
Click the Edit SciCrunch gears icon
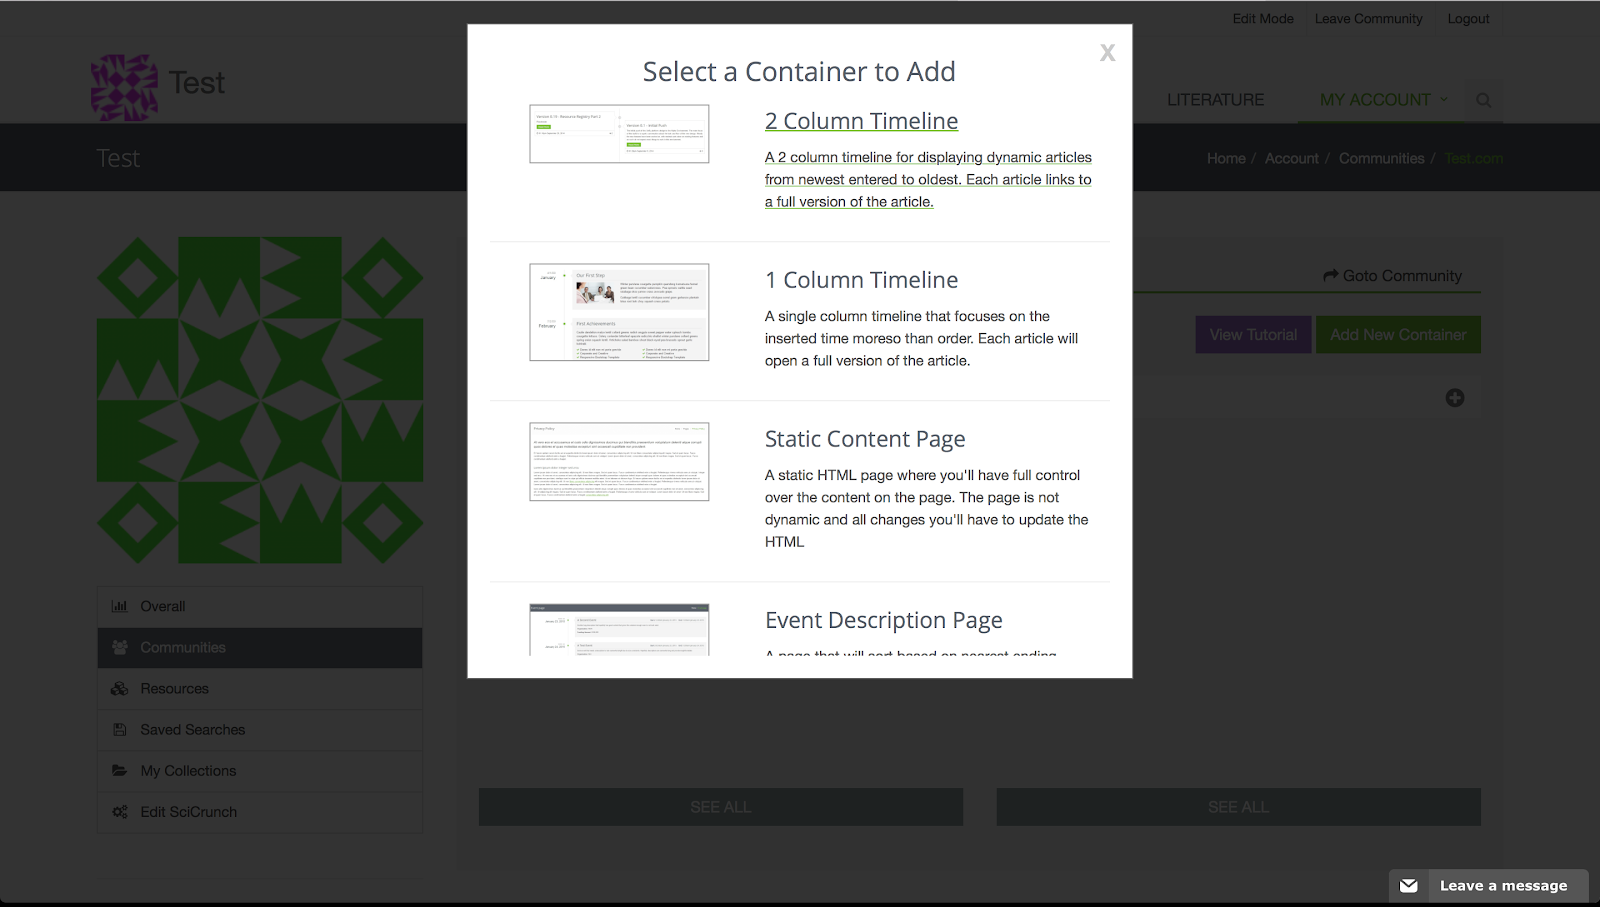tap(120, 812)
